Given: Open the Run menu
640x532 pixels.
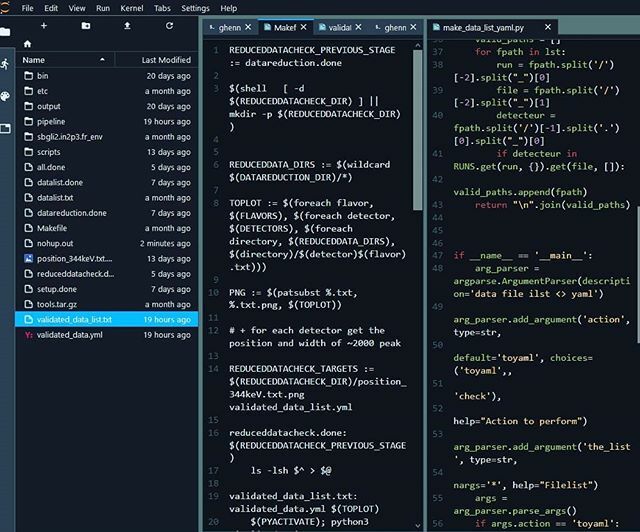Looking at the screenshot, I should (103, 8).
